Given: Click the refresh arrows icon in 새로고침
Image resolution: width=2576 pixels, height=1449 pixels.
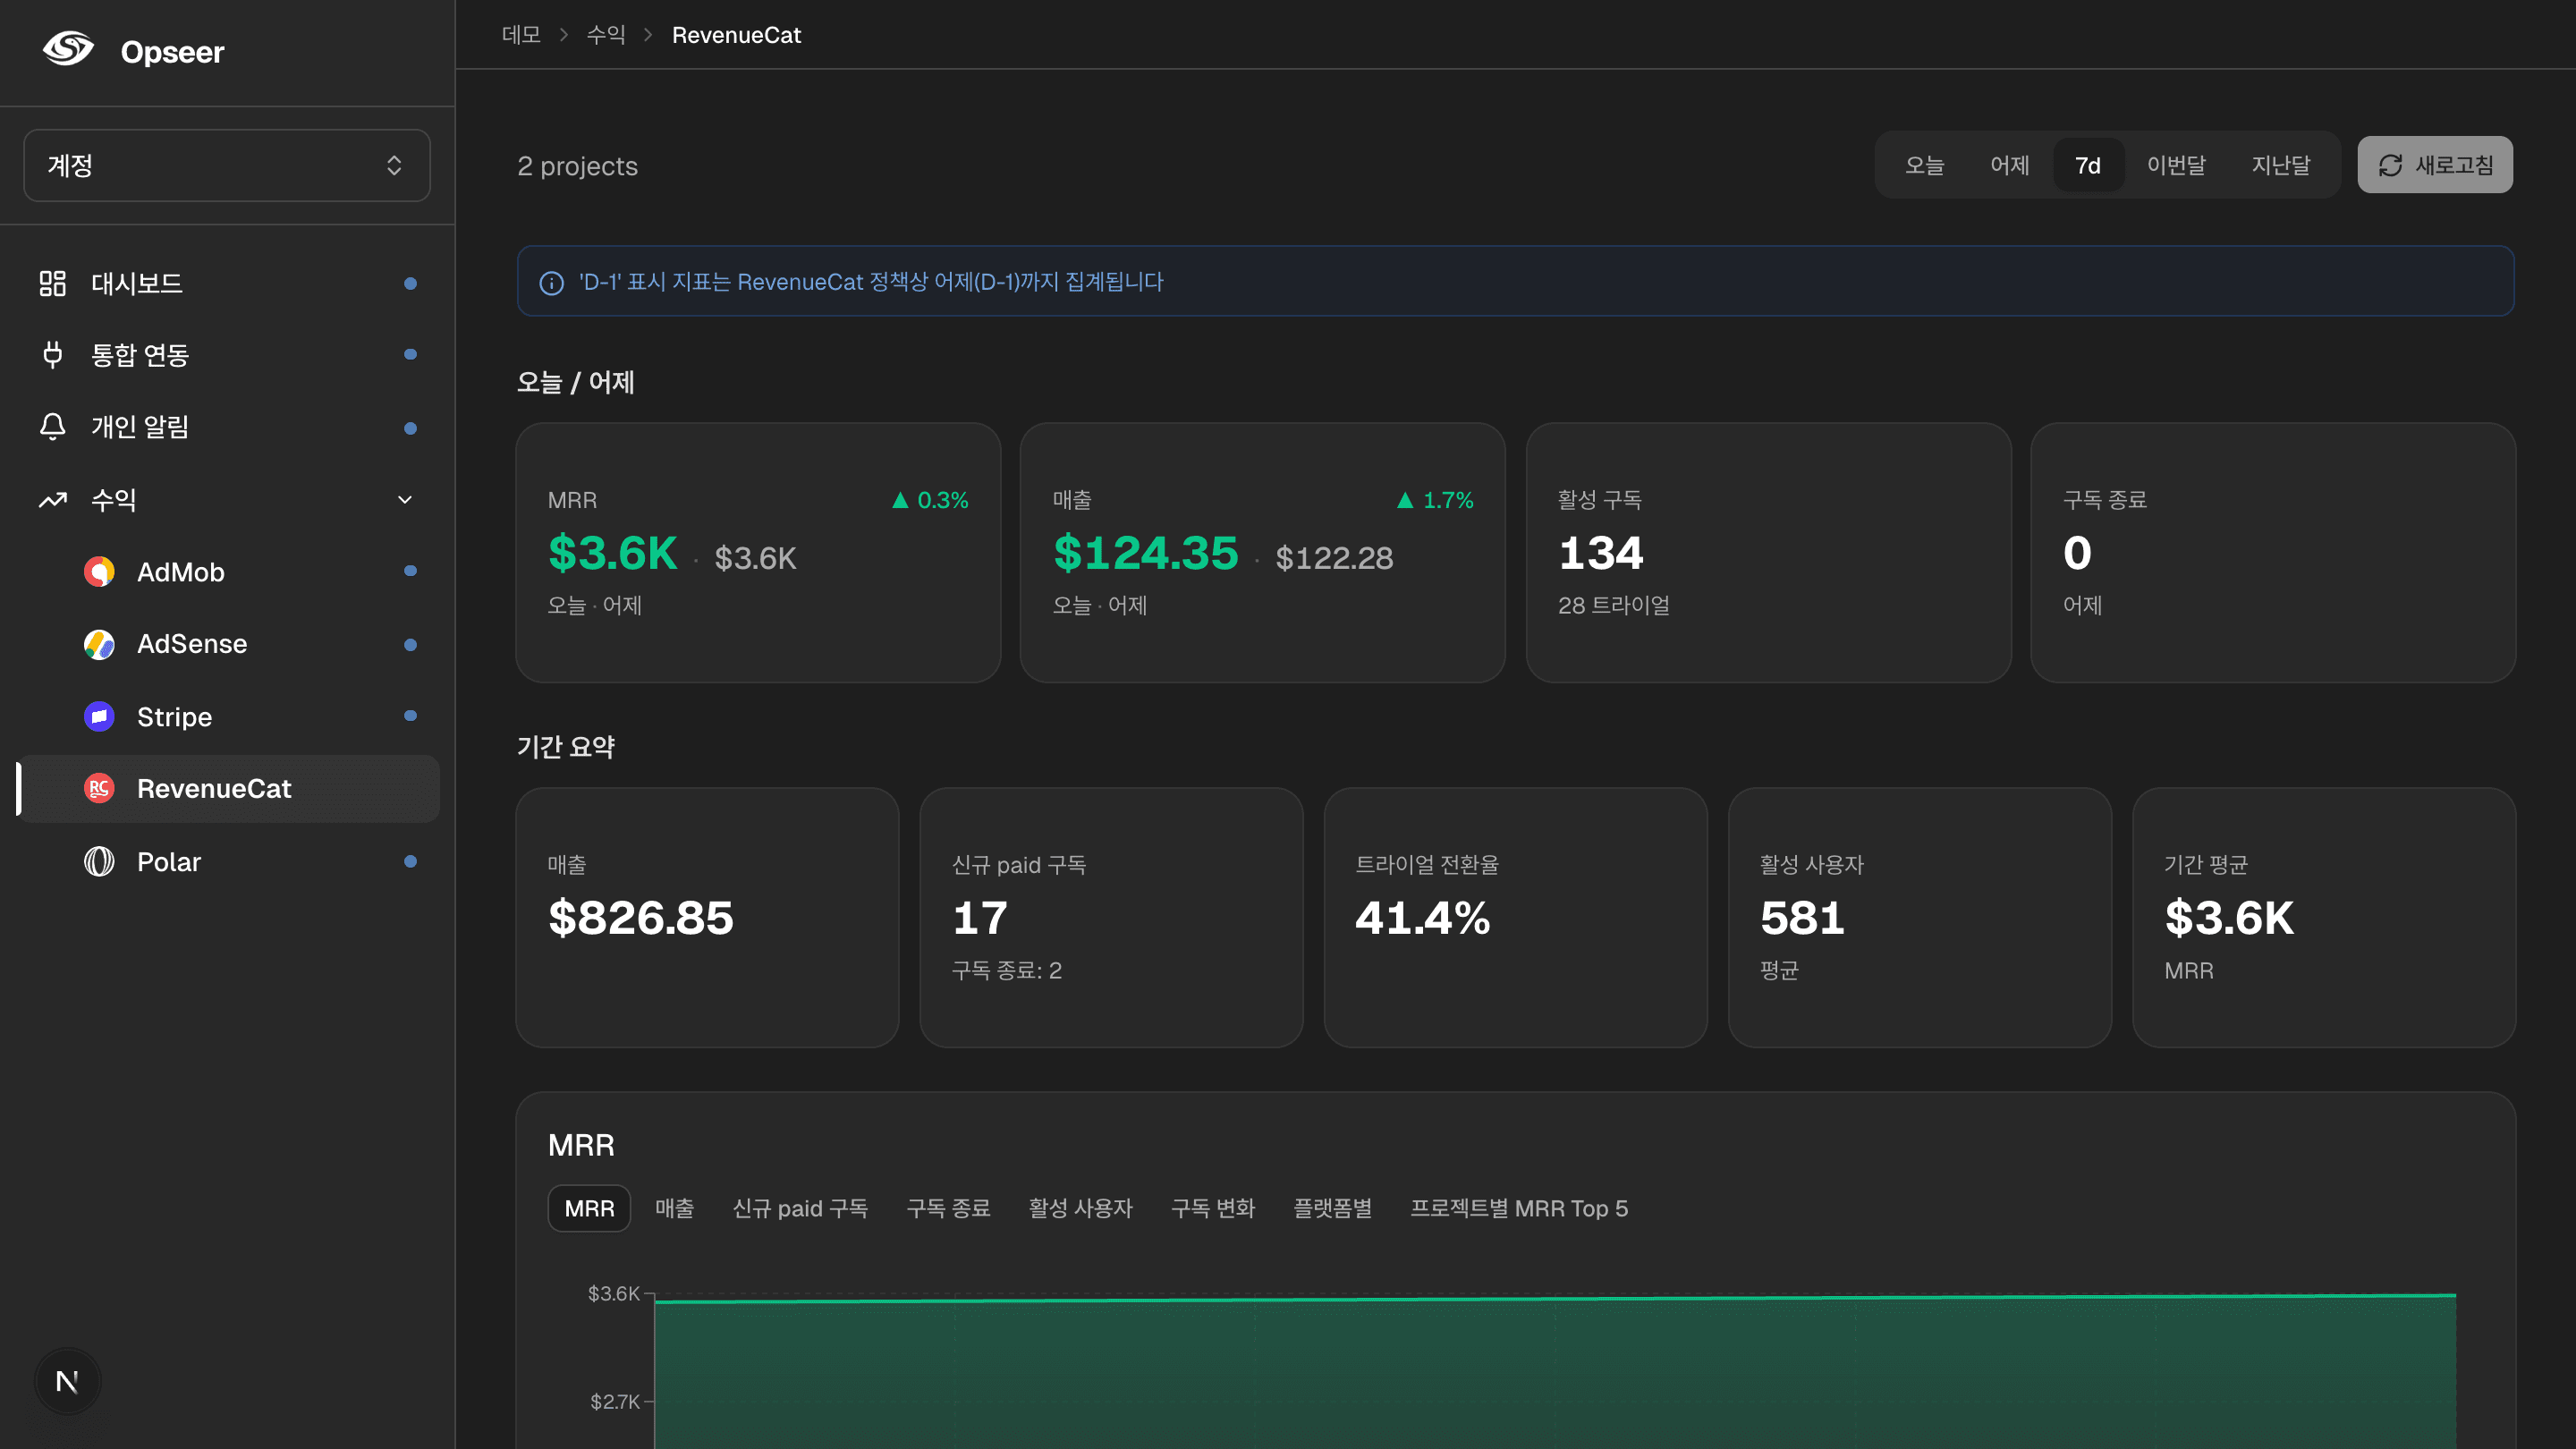Looking at the screenshot, I should click(x=2390, y=165).
